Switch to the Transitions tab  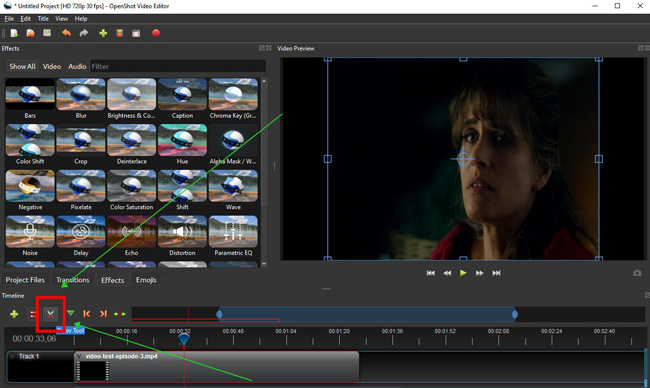[73, 280]
